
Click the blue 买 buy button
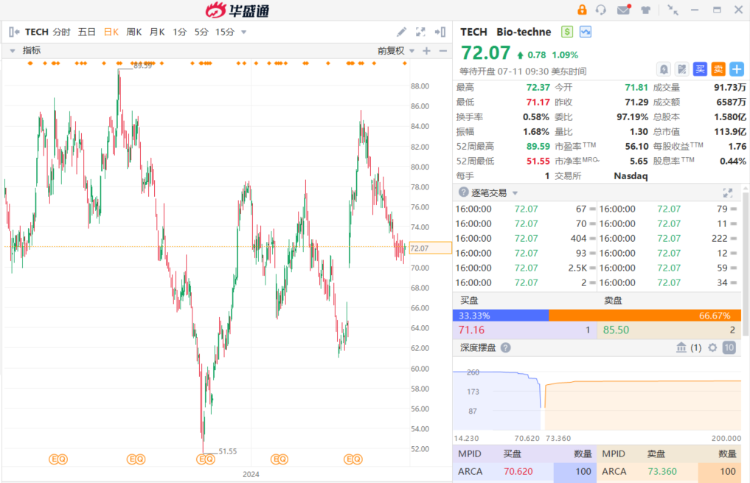[x=700, y=69]
